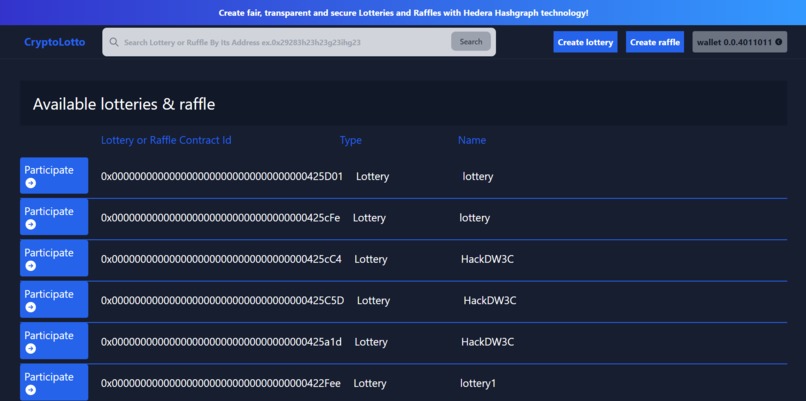Select contract address ending 425cC4
This screenshot has height=401, width=806.
coord(221,259)
